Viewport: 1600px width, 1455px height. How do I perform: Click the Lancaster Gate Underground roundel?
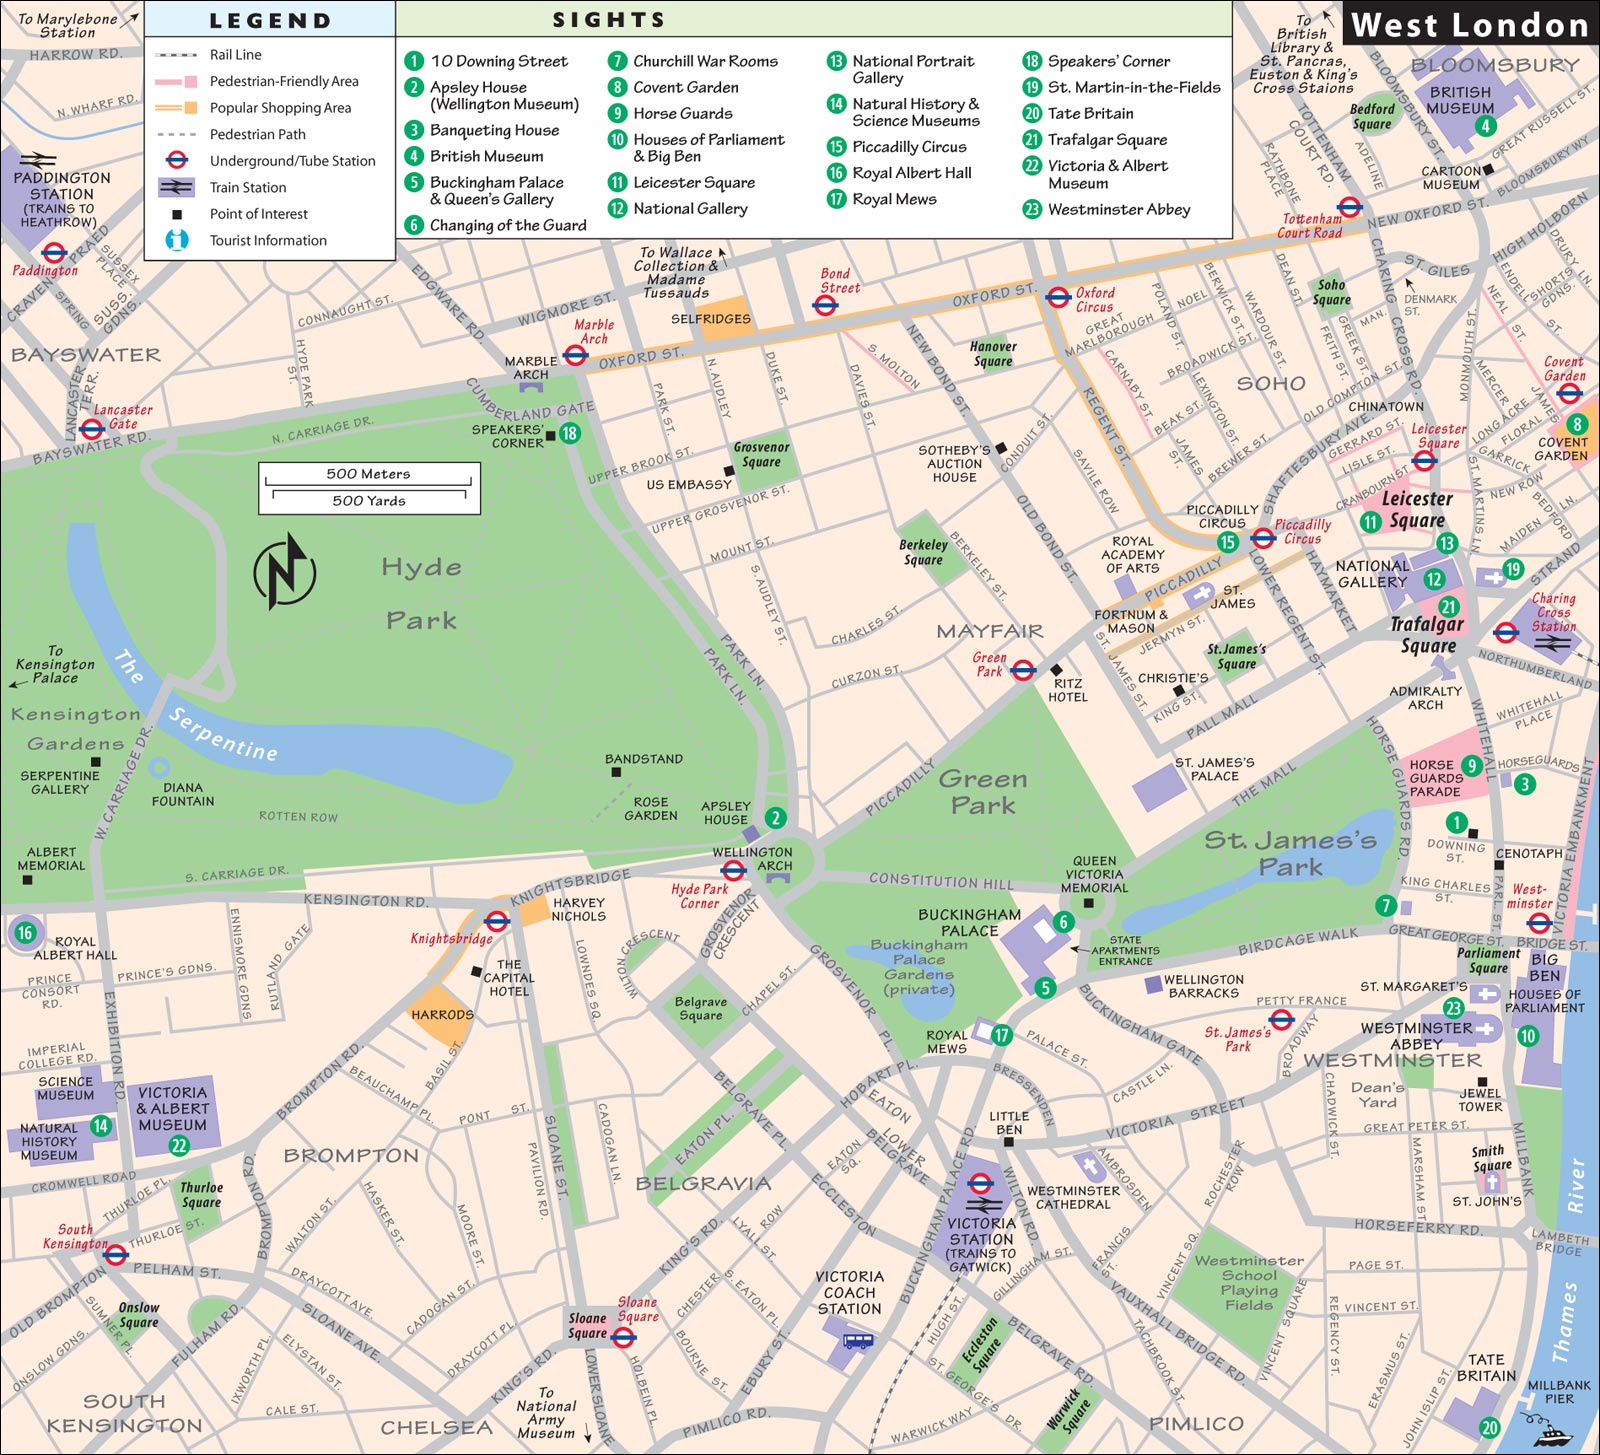91,429
